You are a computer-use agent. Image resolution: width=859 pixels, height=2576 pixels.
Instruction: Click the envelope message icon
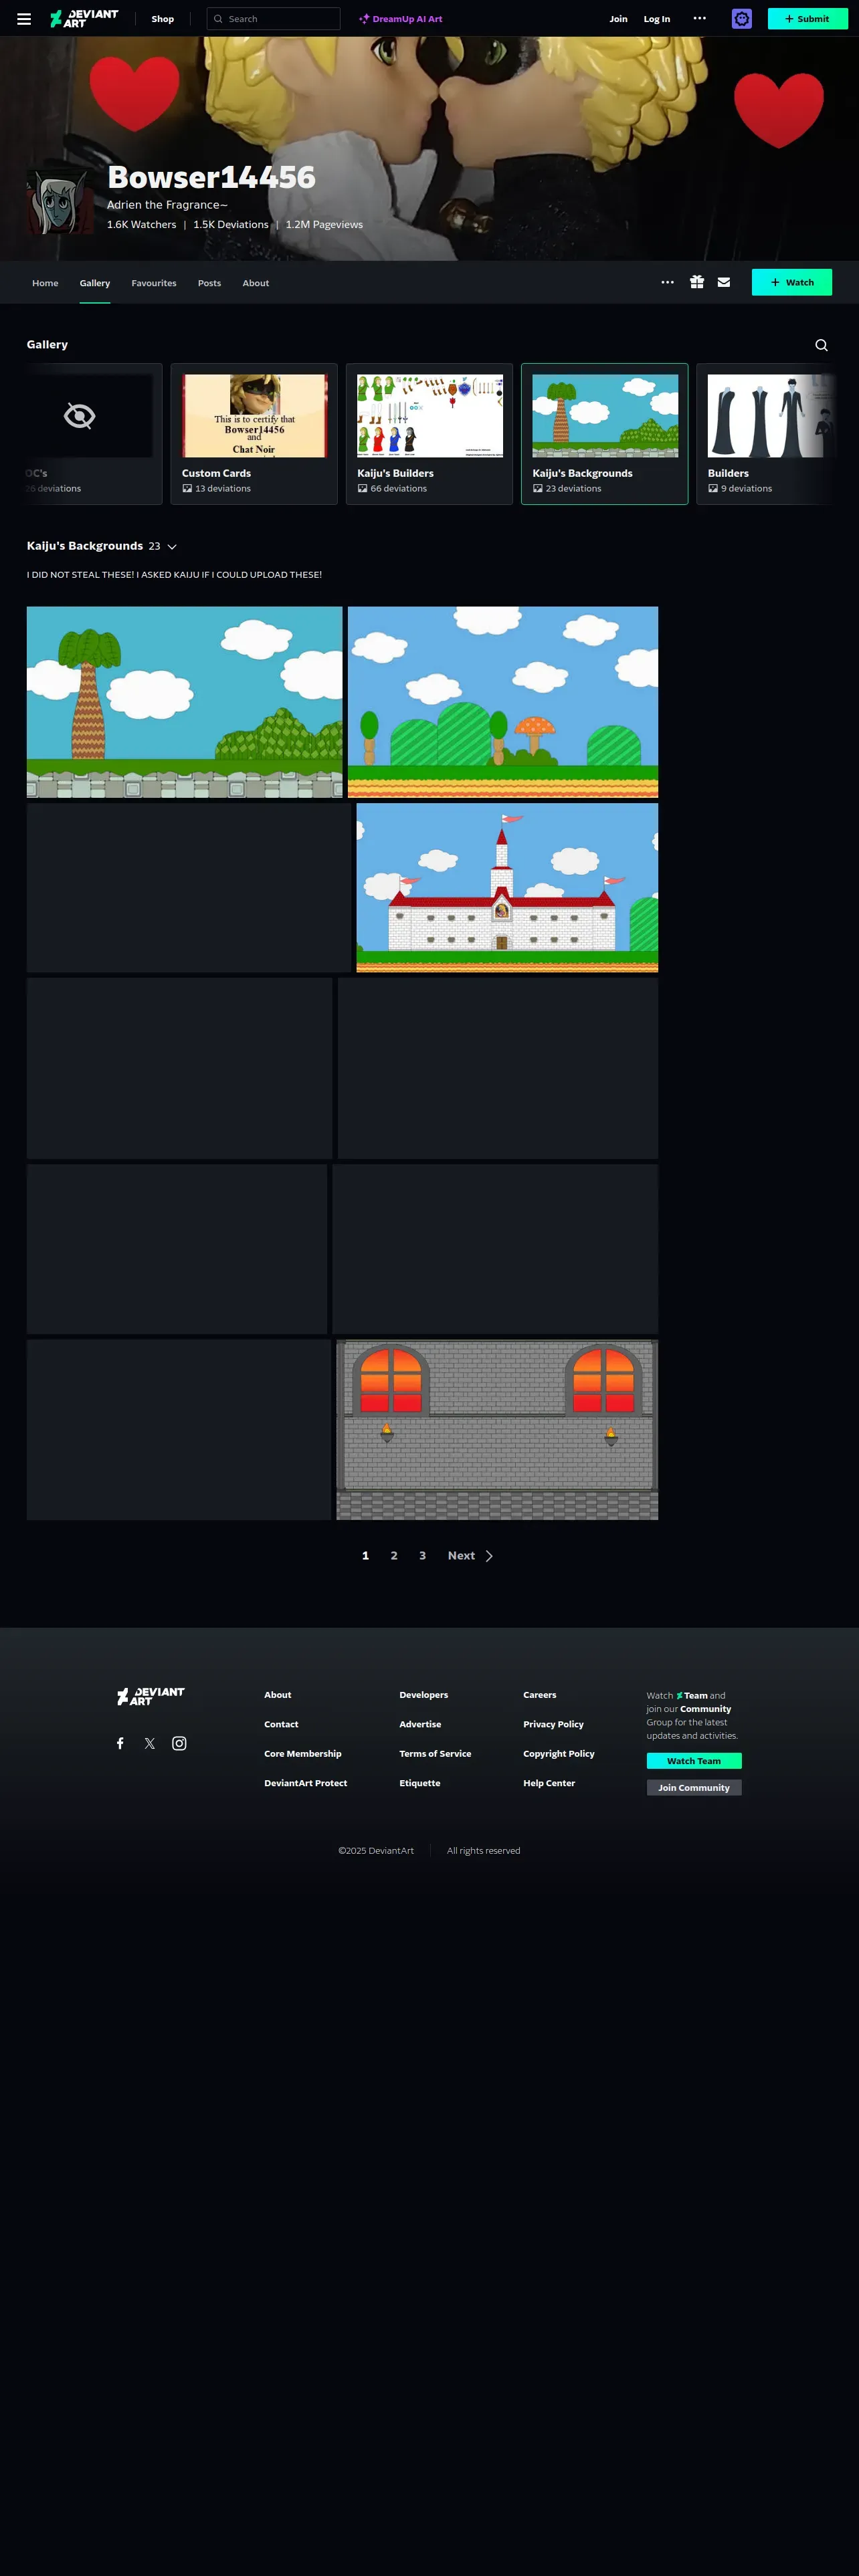724,283
